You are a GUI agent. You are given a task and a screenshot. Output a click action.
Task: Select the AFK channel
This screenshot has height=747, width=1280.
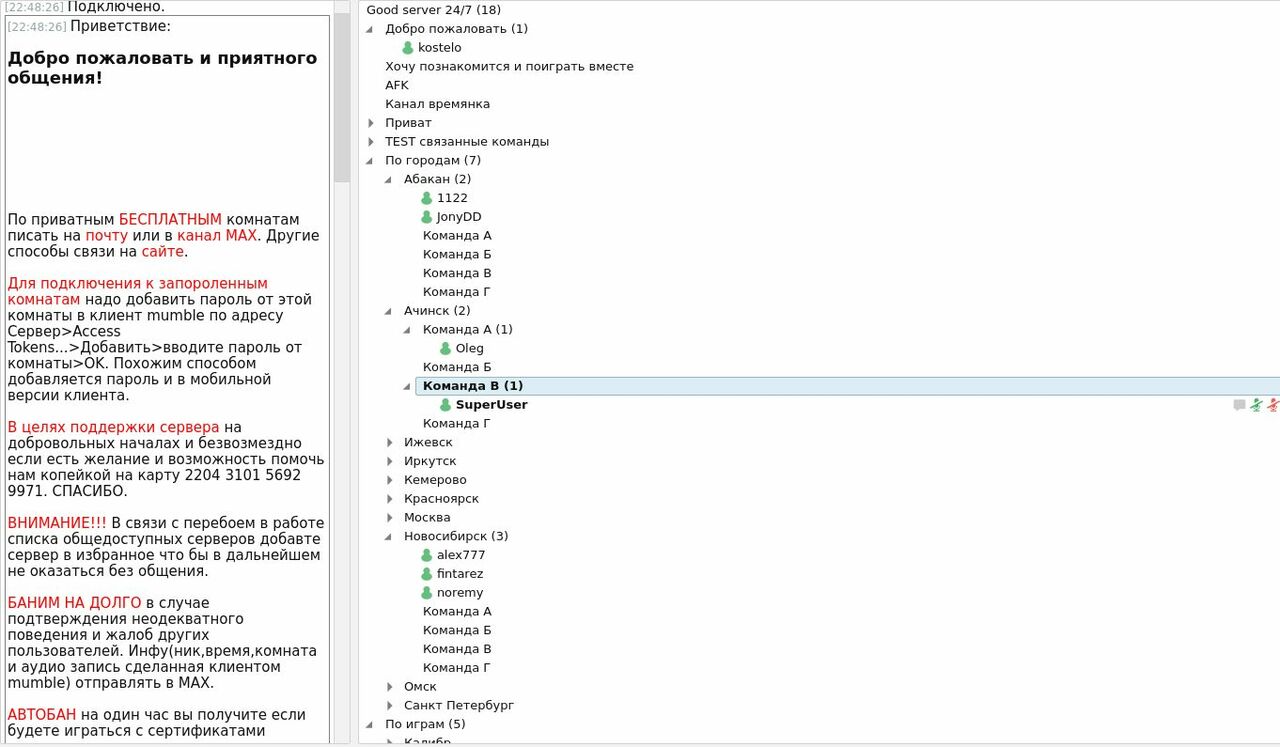397,85
